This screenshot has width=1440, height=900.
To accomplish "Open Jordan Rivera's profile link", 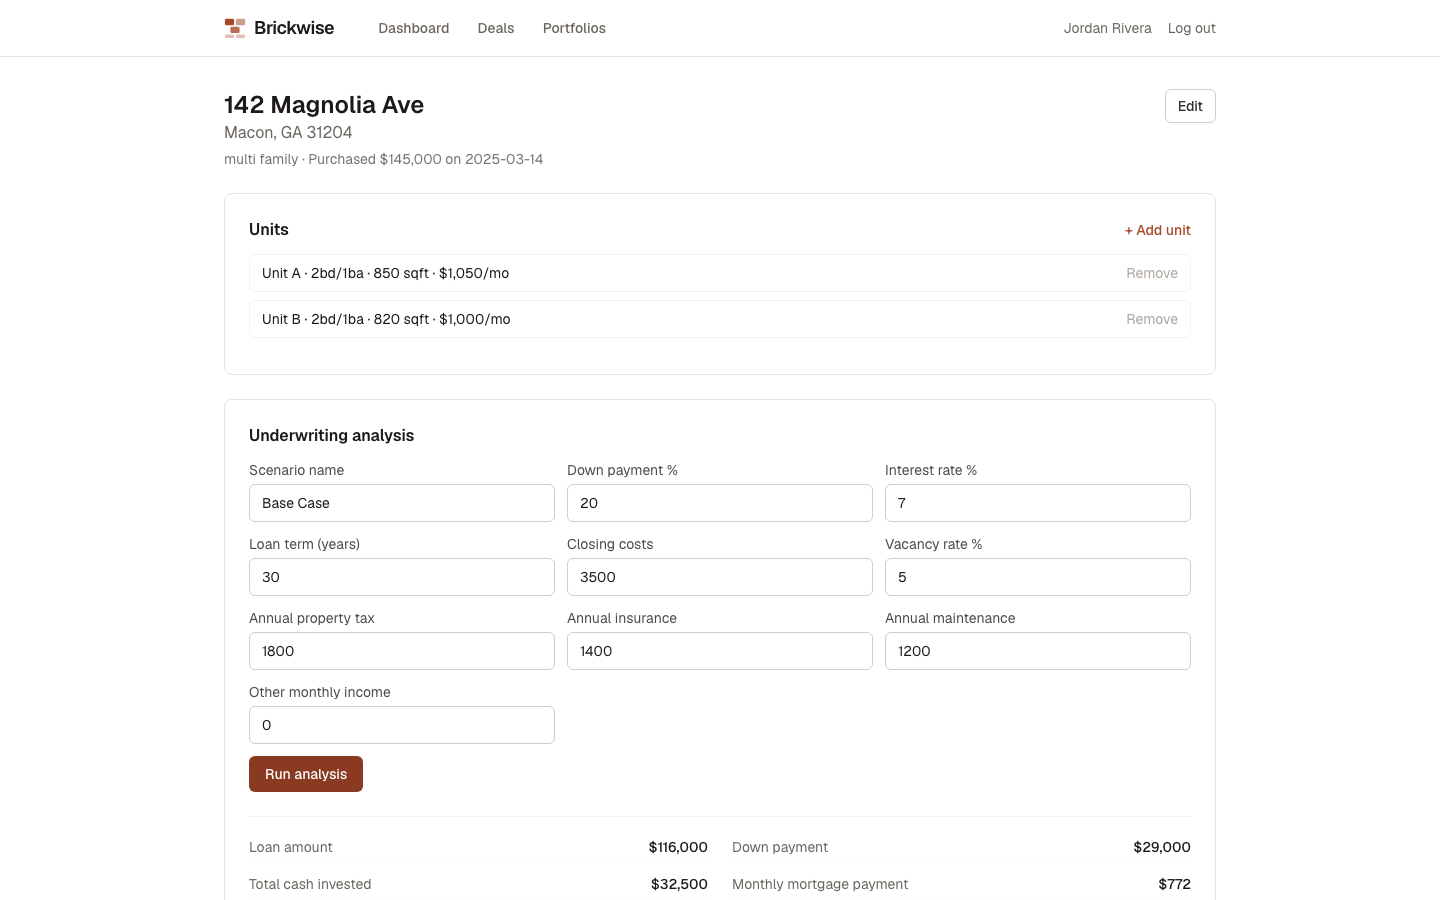I will 1107,28.
